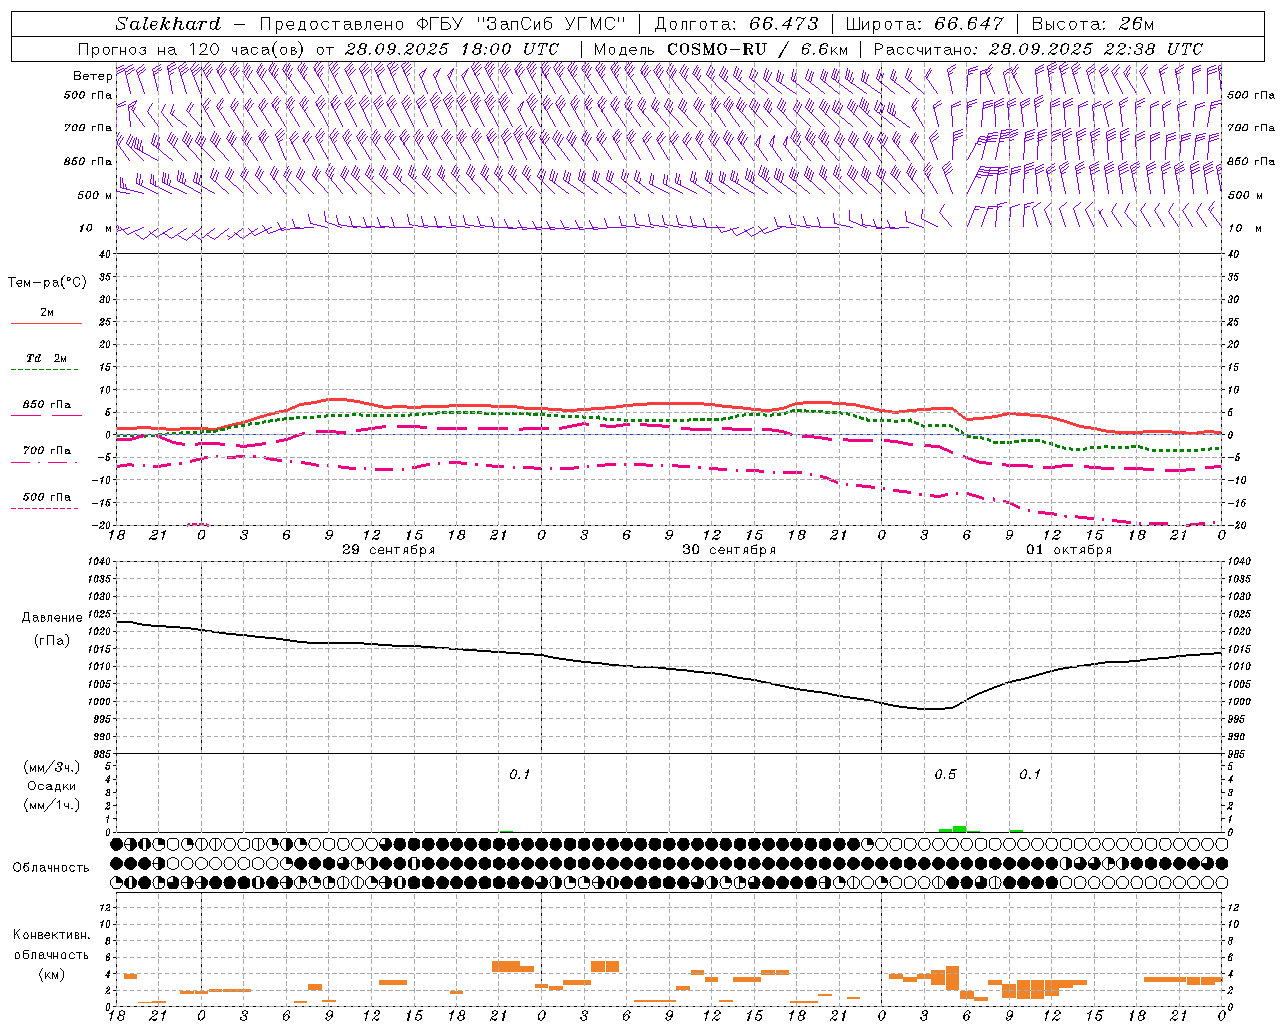Click the "Широта: 66.647" header field
The width and height of the screenshot is (1280, 1024).
(924, 24)
